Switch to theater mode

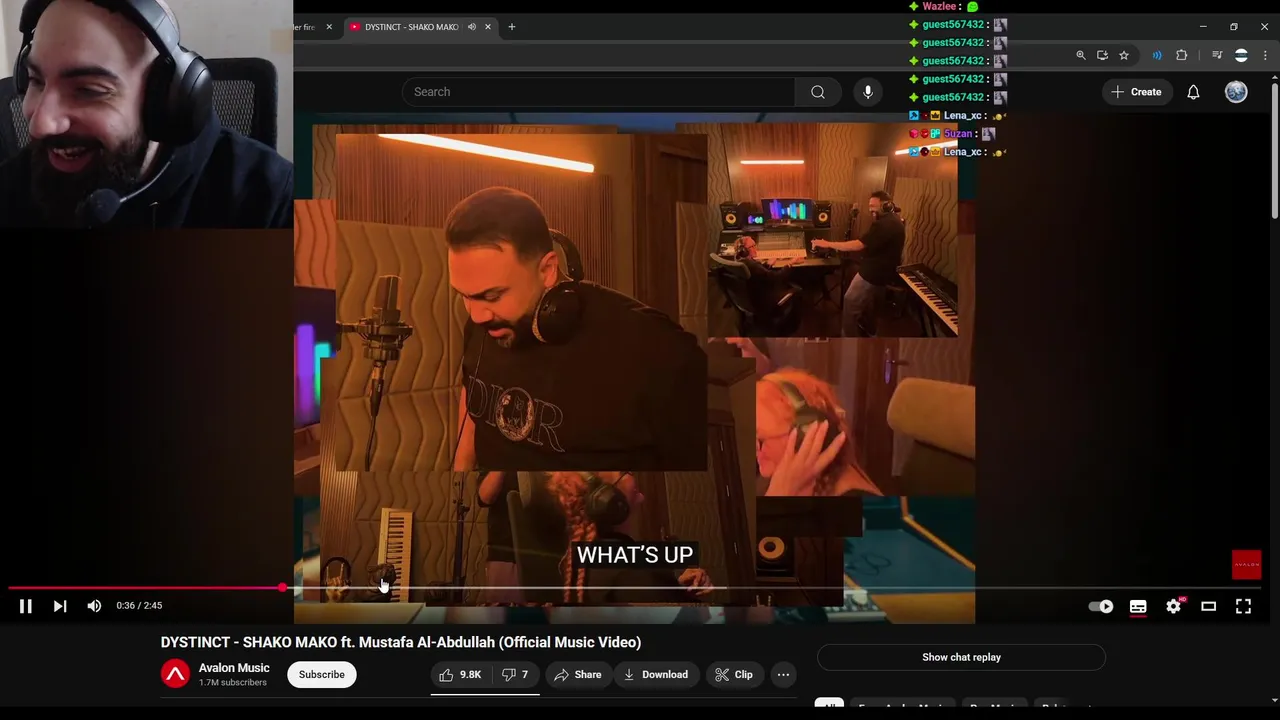[1208, 606]
